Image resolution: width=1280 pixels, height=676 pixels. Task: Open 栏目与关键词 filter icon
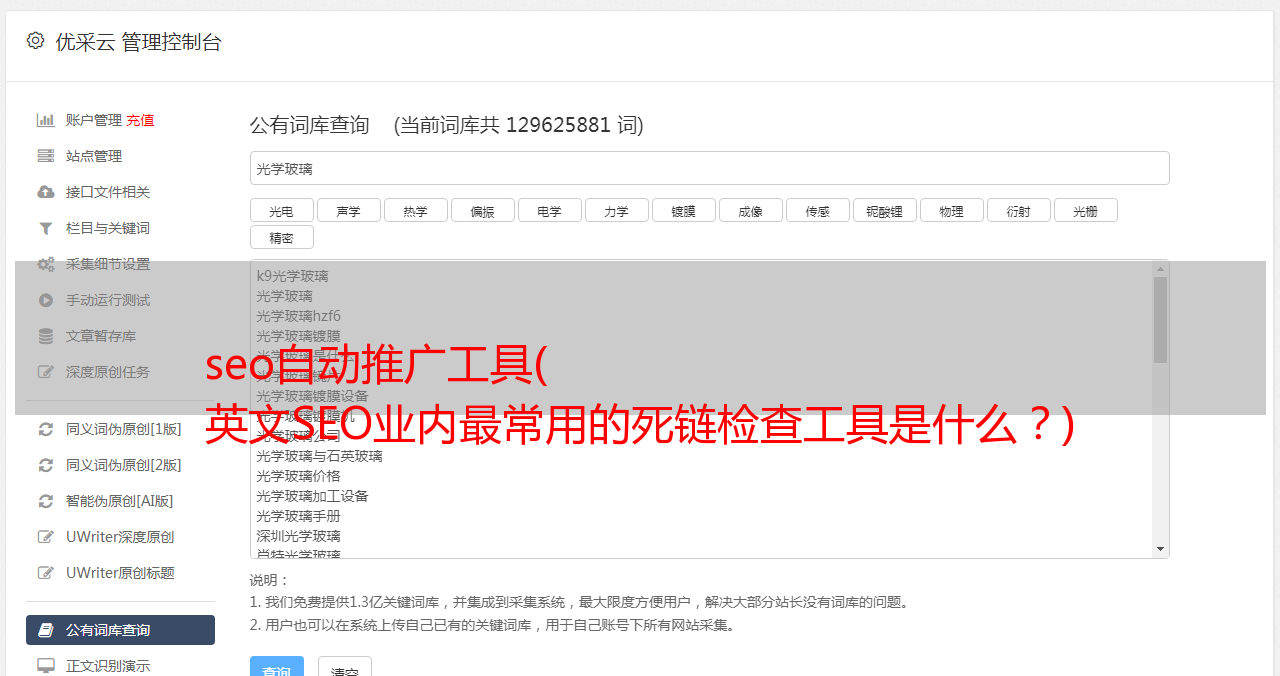tap(45, 228)
